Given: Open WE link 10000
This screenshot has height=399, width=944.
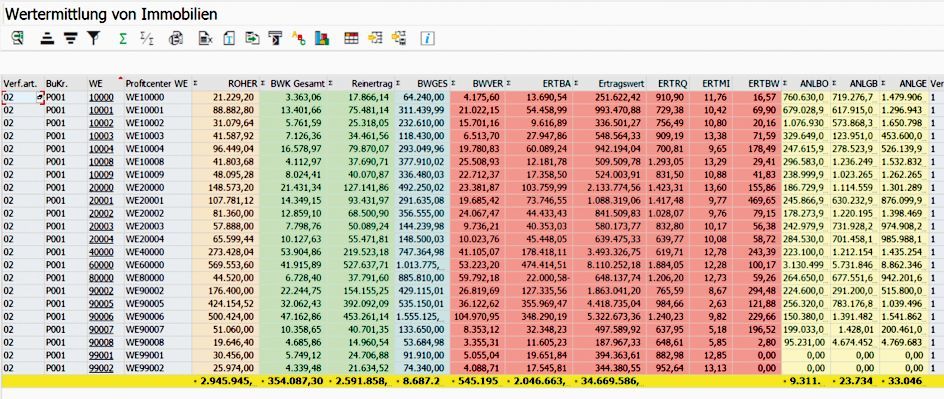Looking at the screenshot, I should click(101, 97).
